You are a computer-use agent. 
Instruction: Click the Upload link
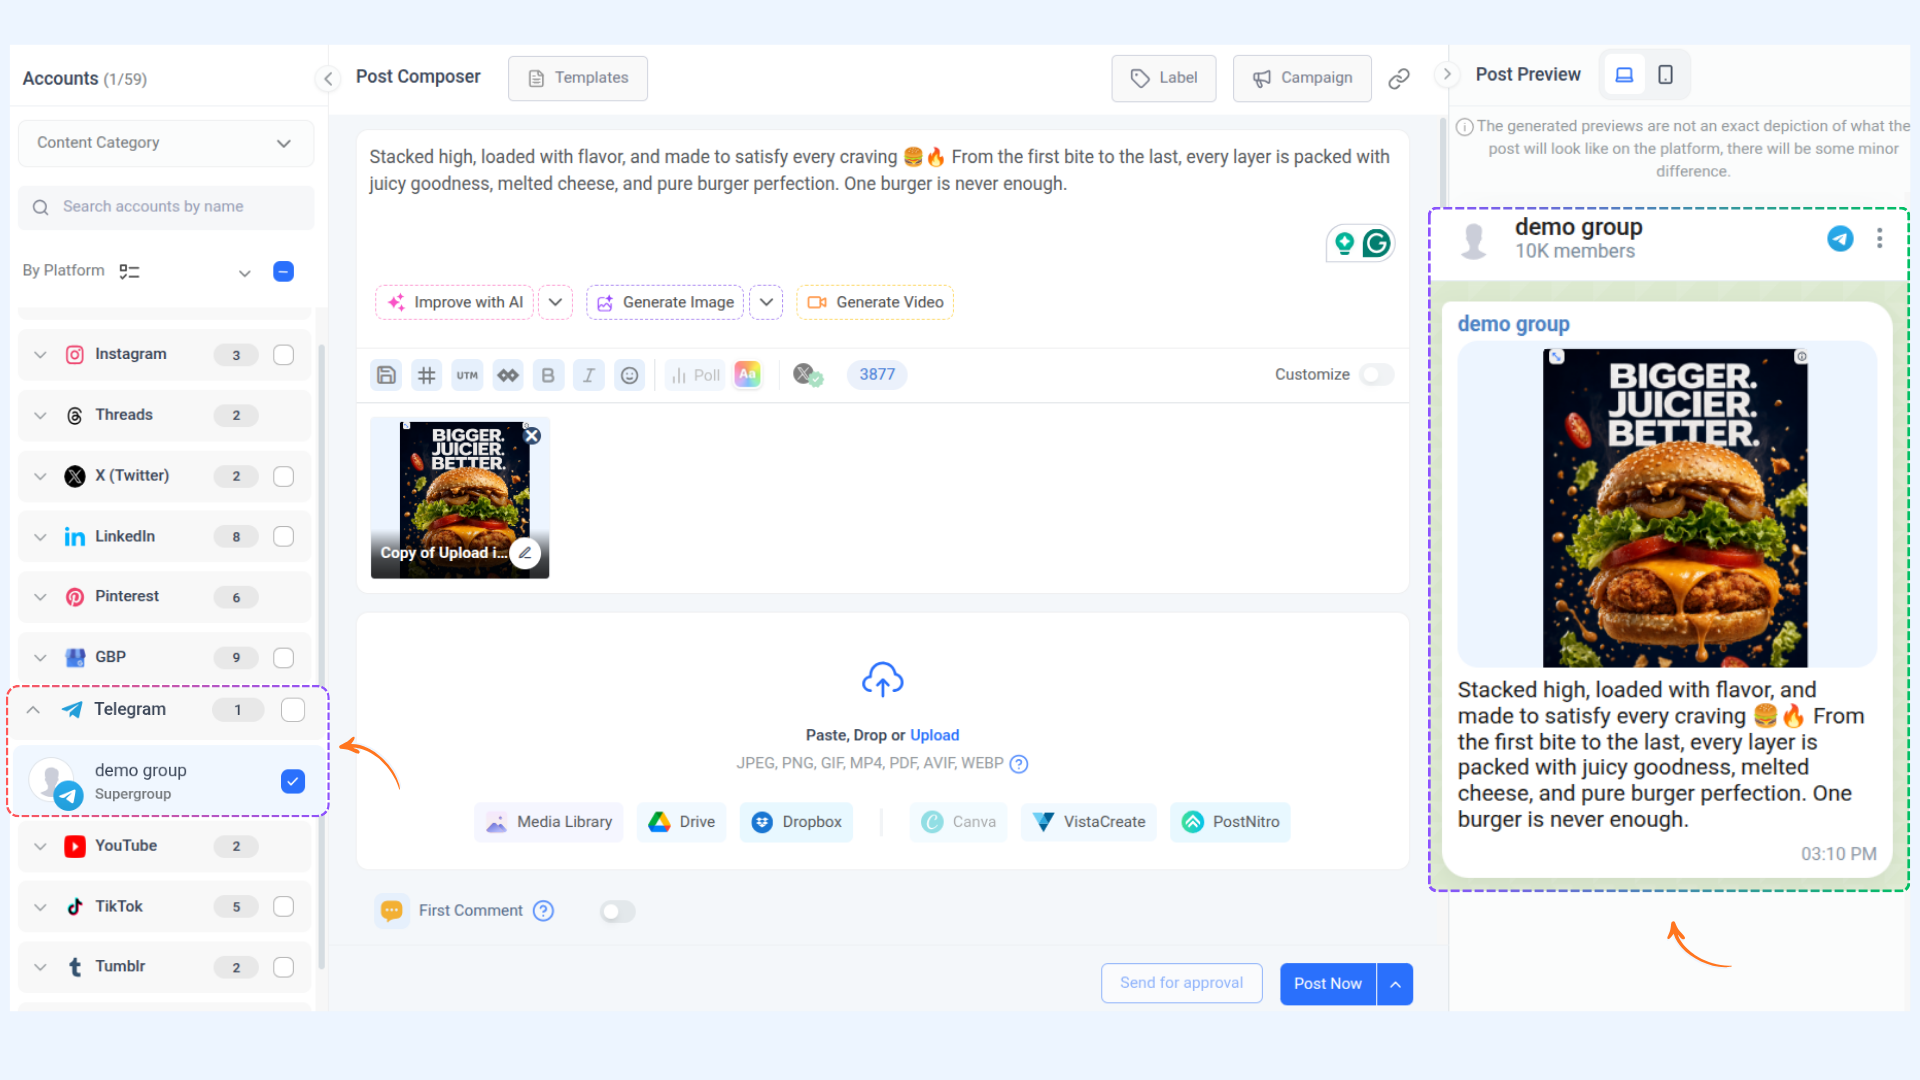(x=934, y=735)
